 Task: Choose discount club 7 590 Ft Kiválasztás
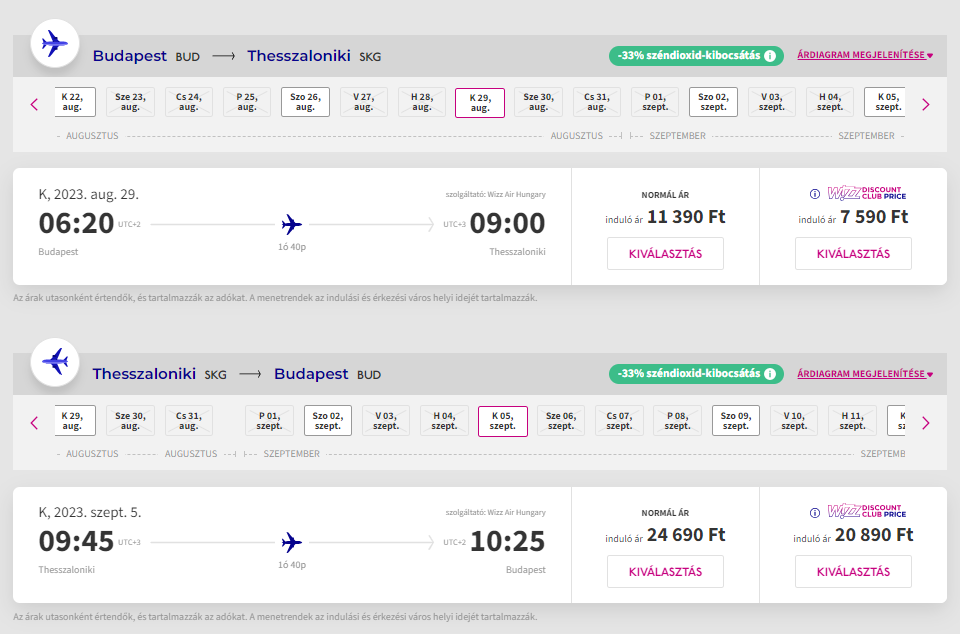[853, 254]
